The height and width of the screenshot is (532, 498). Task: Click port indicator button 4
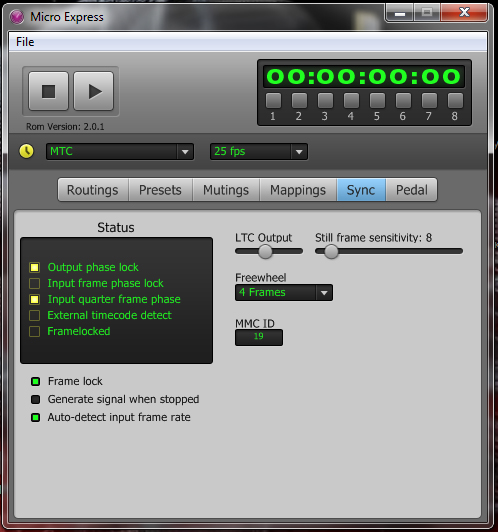351,100
